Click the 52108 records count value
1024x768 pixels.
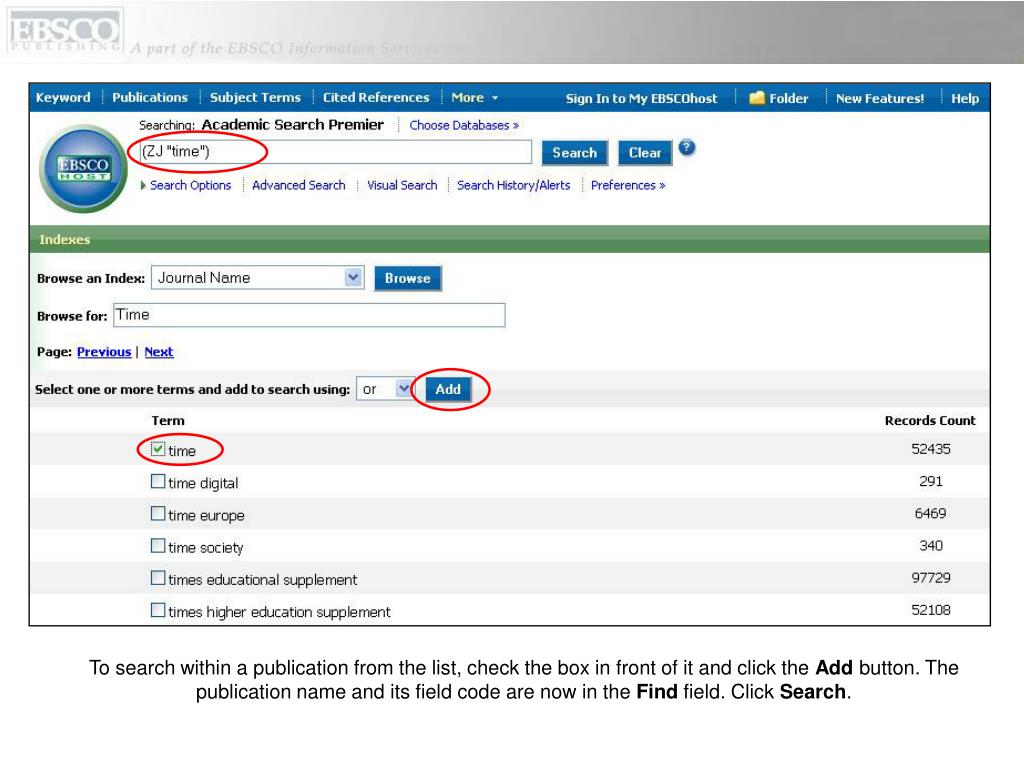[931, 610]
